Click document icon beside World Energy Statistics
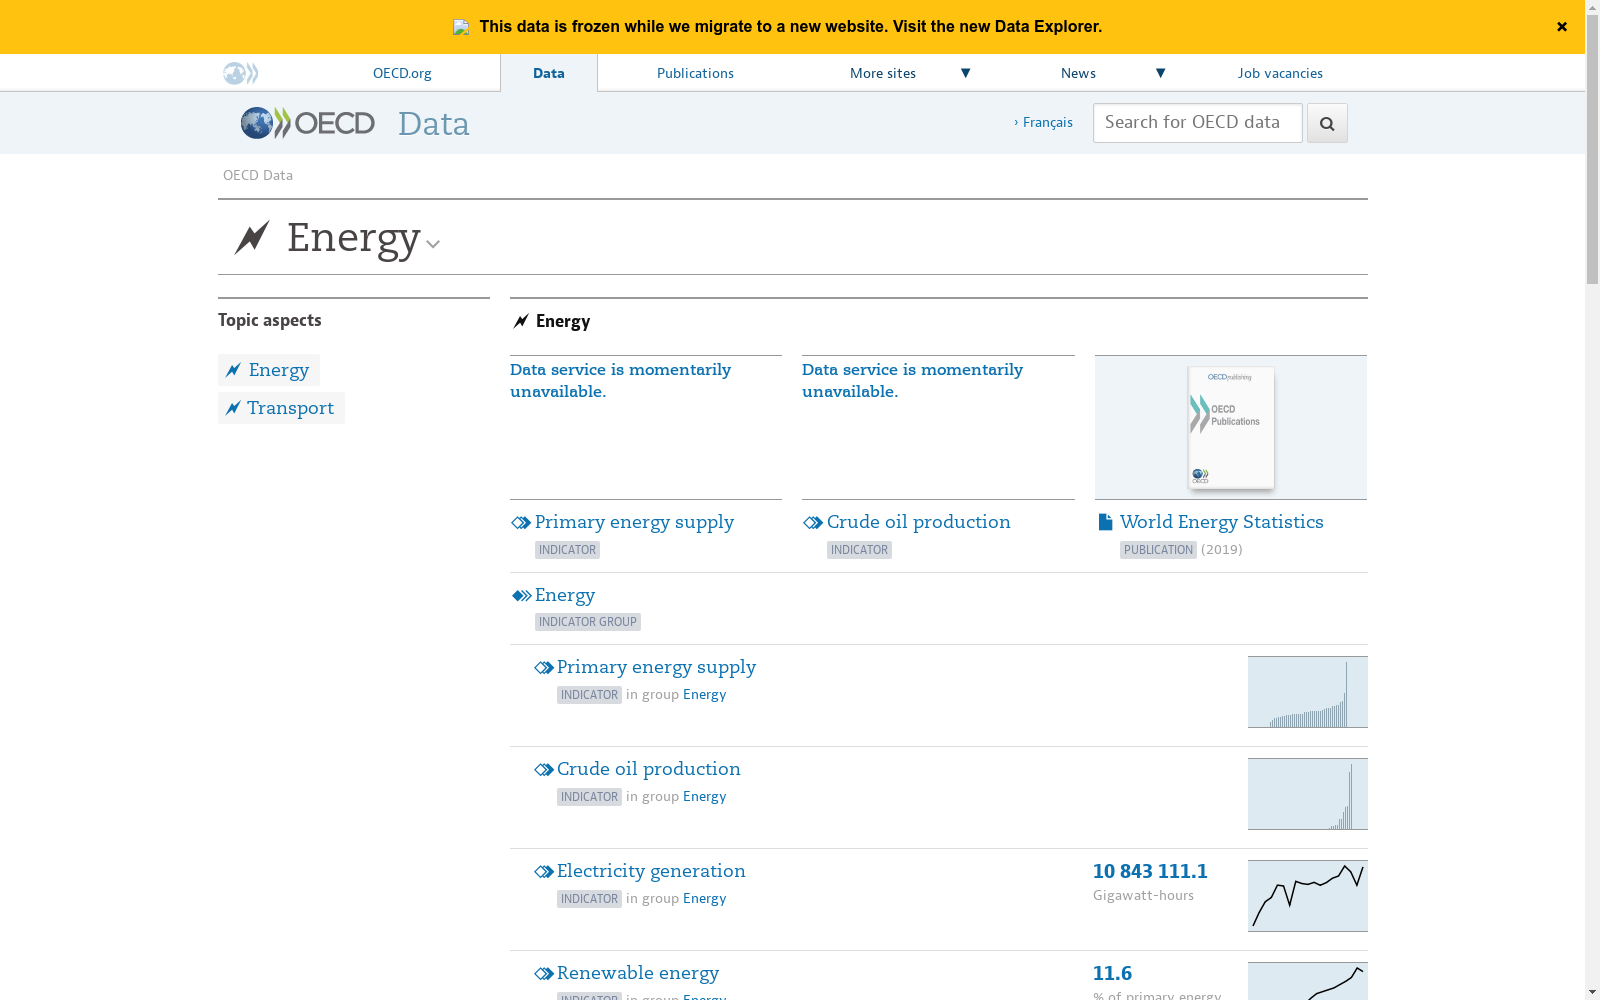Screen dimensions: 1600x1000 point(1105,522)
